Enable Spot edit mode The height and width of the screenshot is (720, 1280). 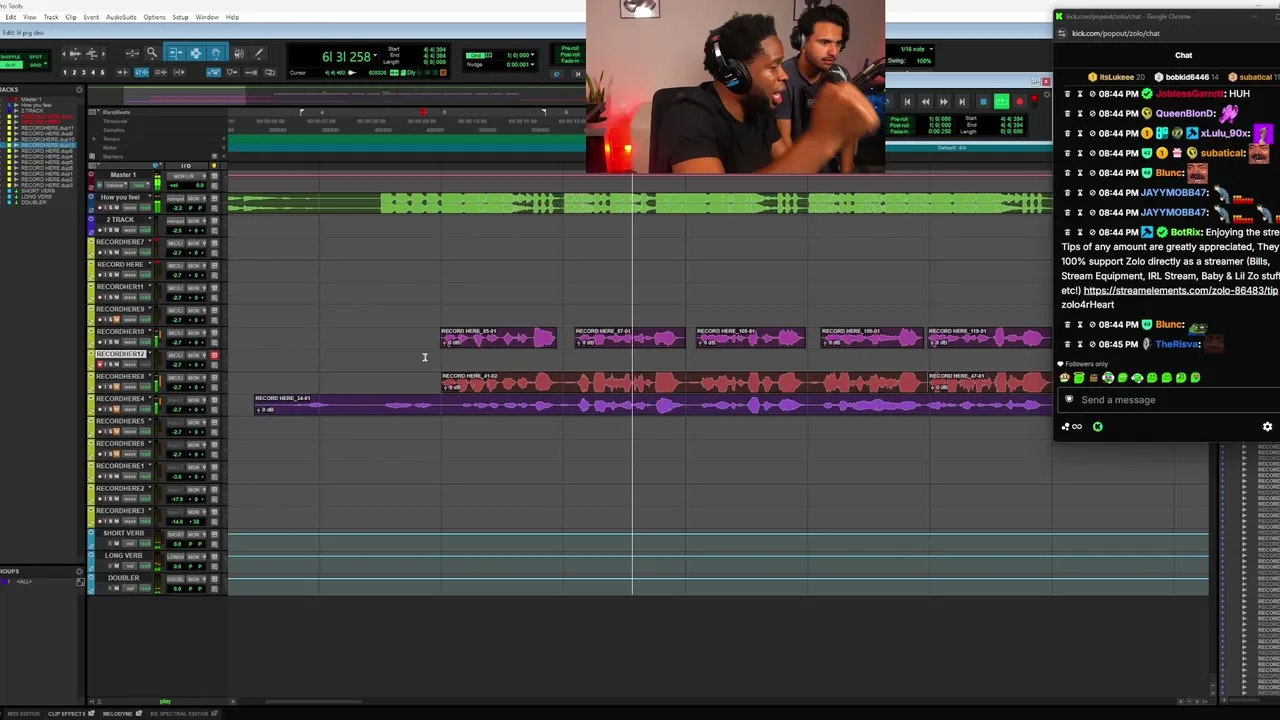point(36,57)
